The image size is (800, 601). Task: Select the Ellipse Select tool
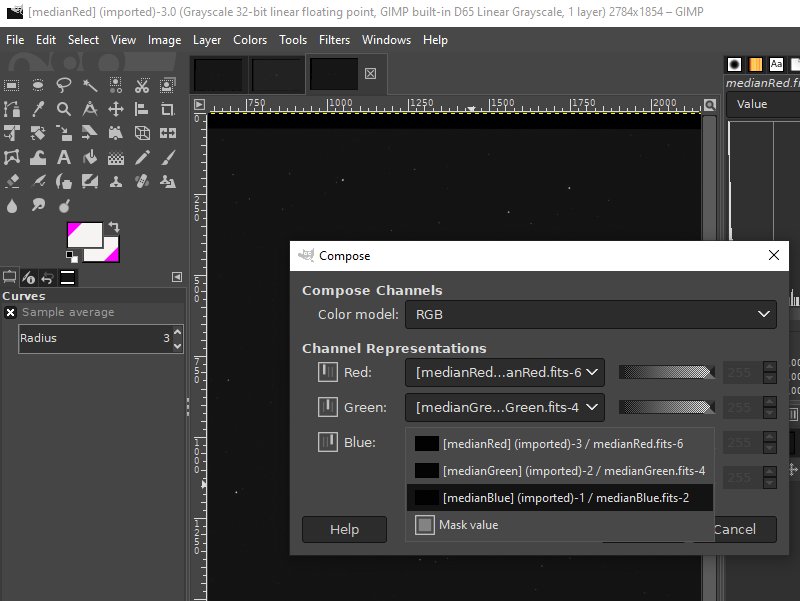tap(38, 85)
